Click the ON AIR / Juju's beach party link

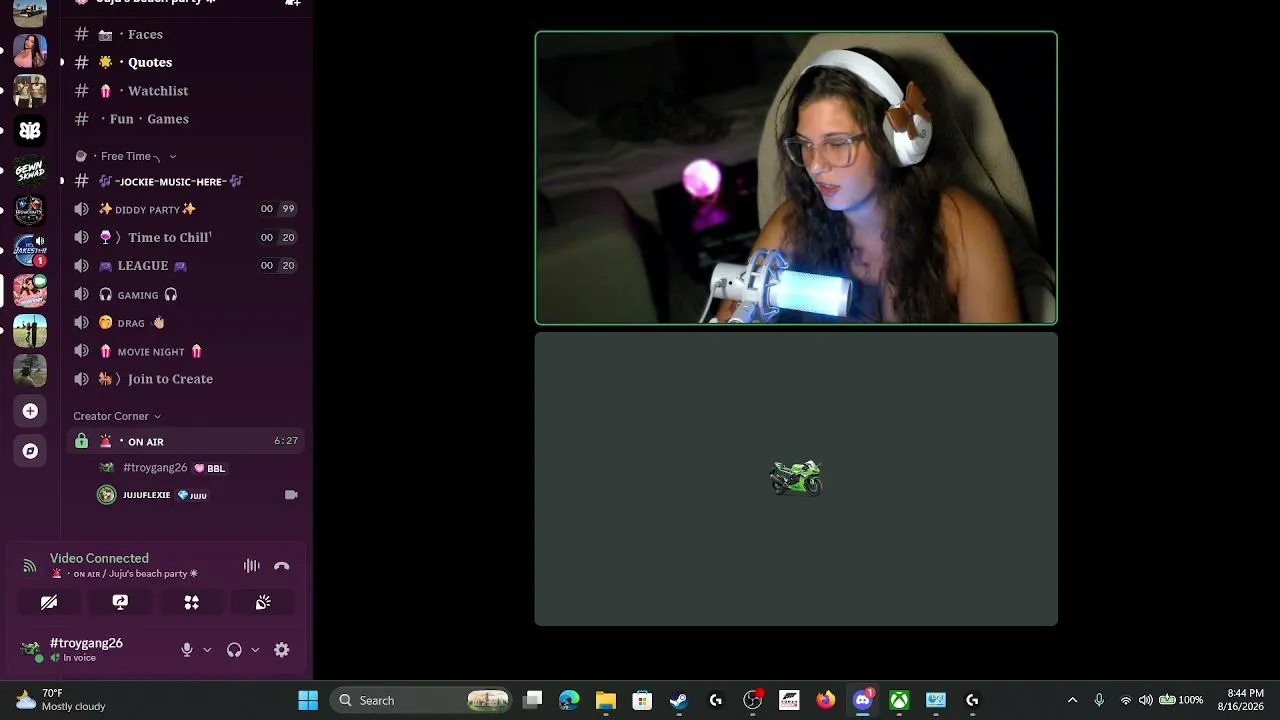tap(124, 574)
